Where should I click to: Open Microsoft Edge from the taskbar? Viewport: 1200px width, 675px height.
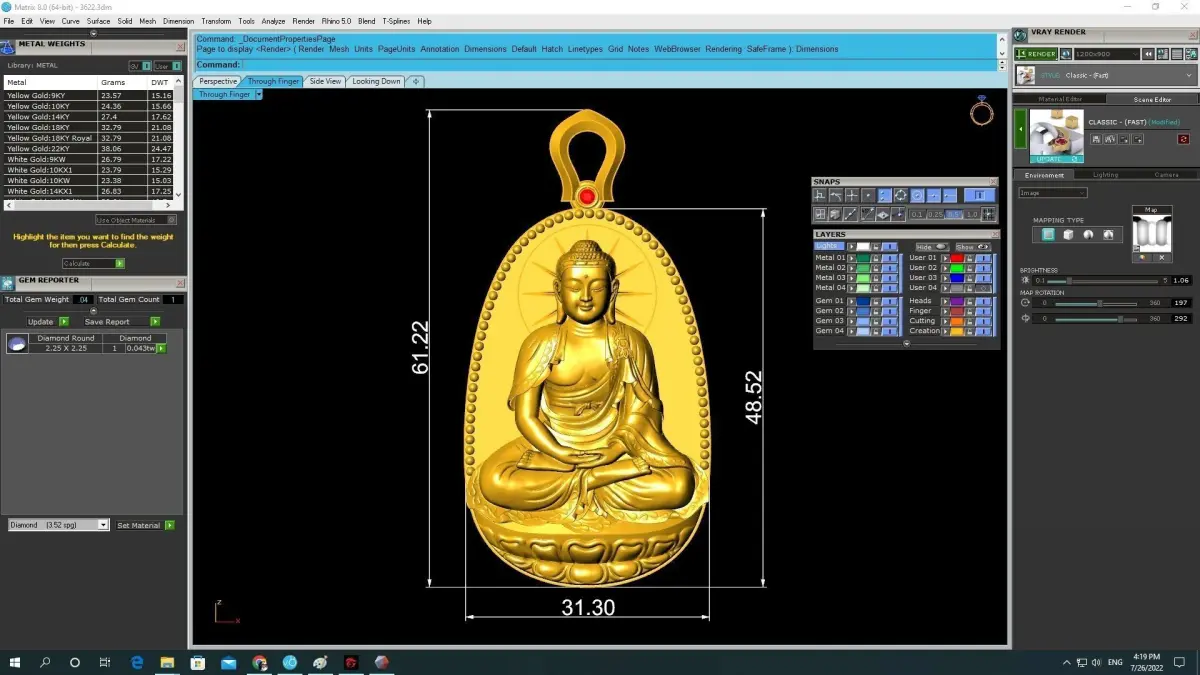tap(137, 662)
